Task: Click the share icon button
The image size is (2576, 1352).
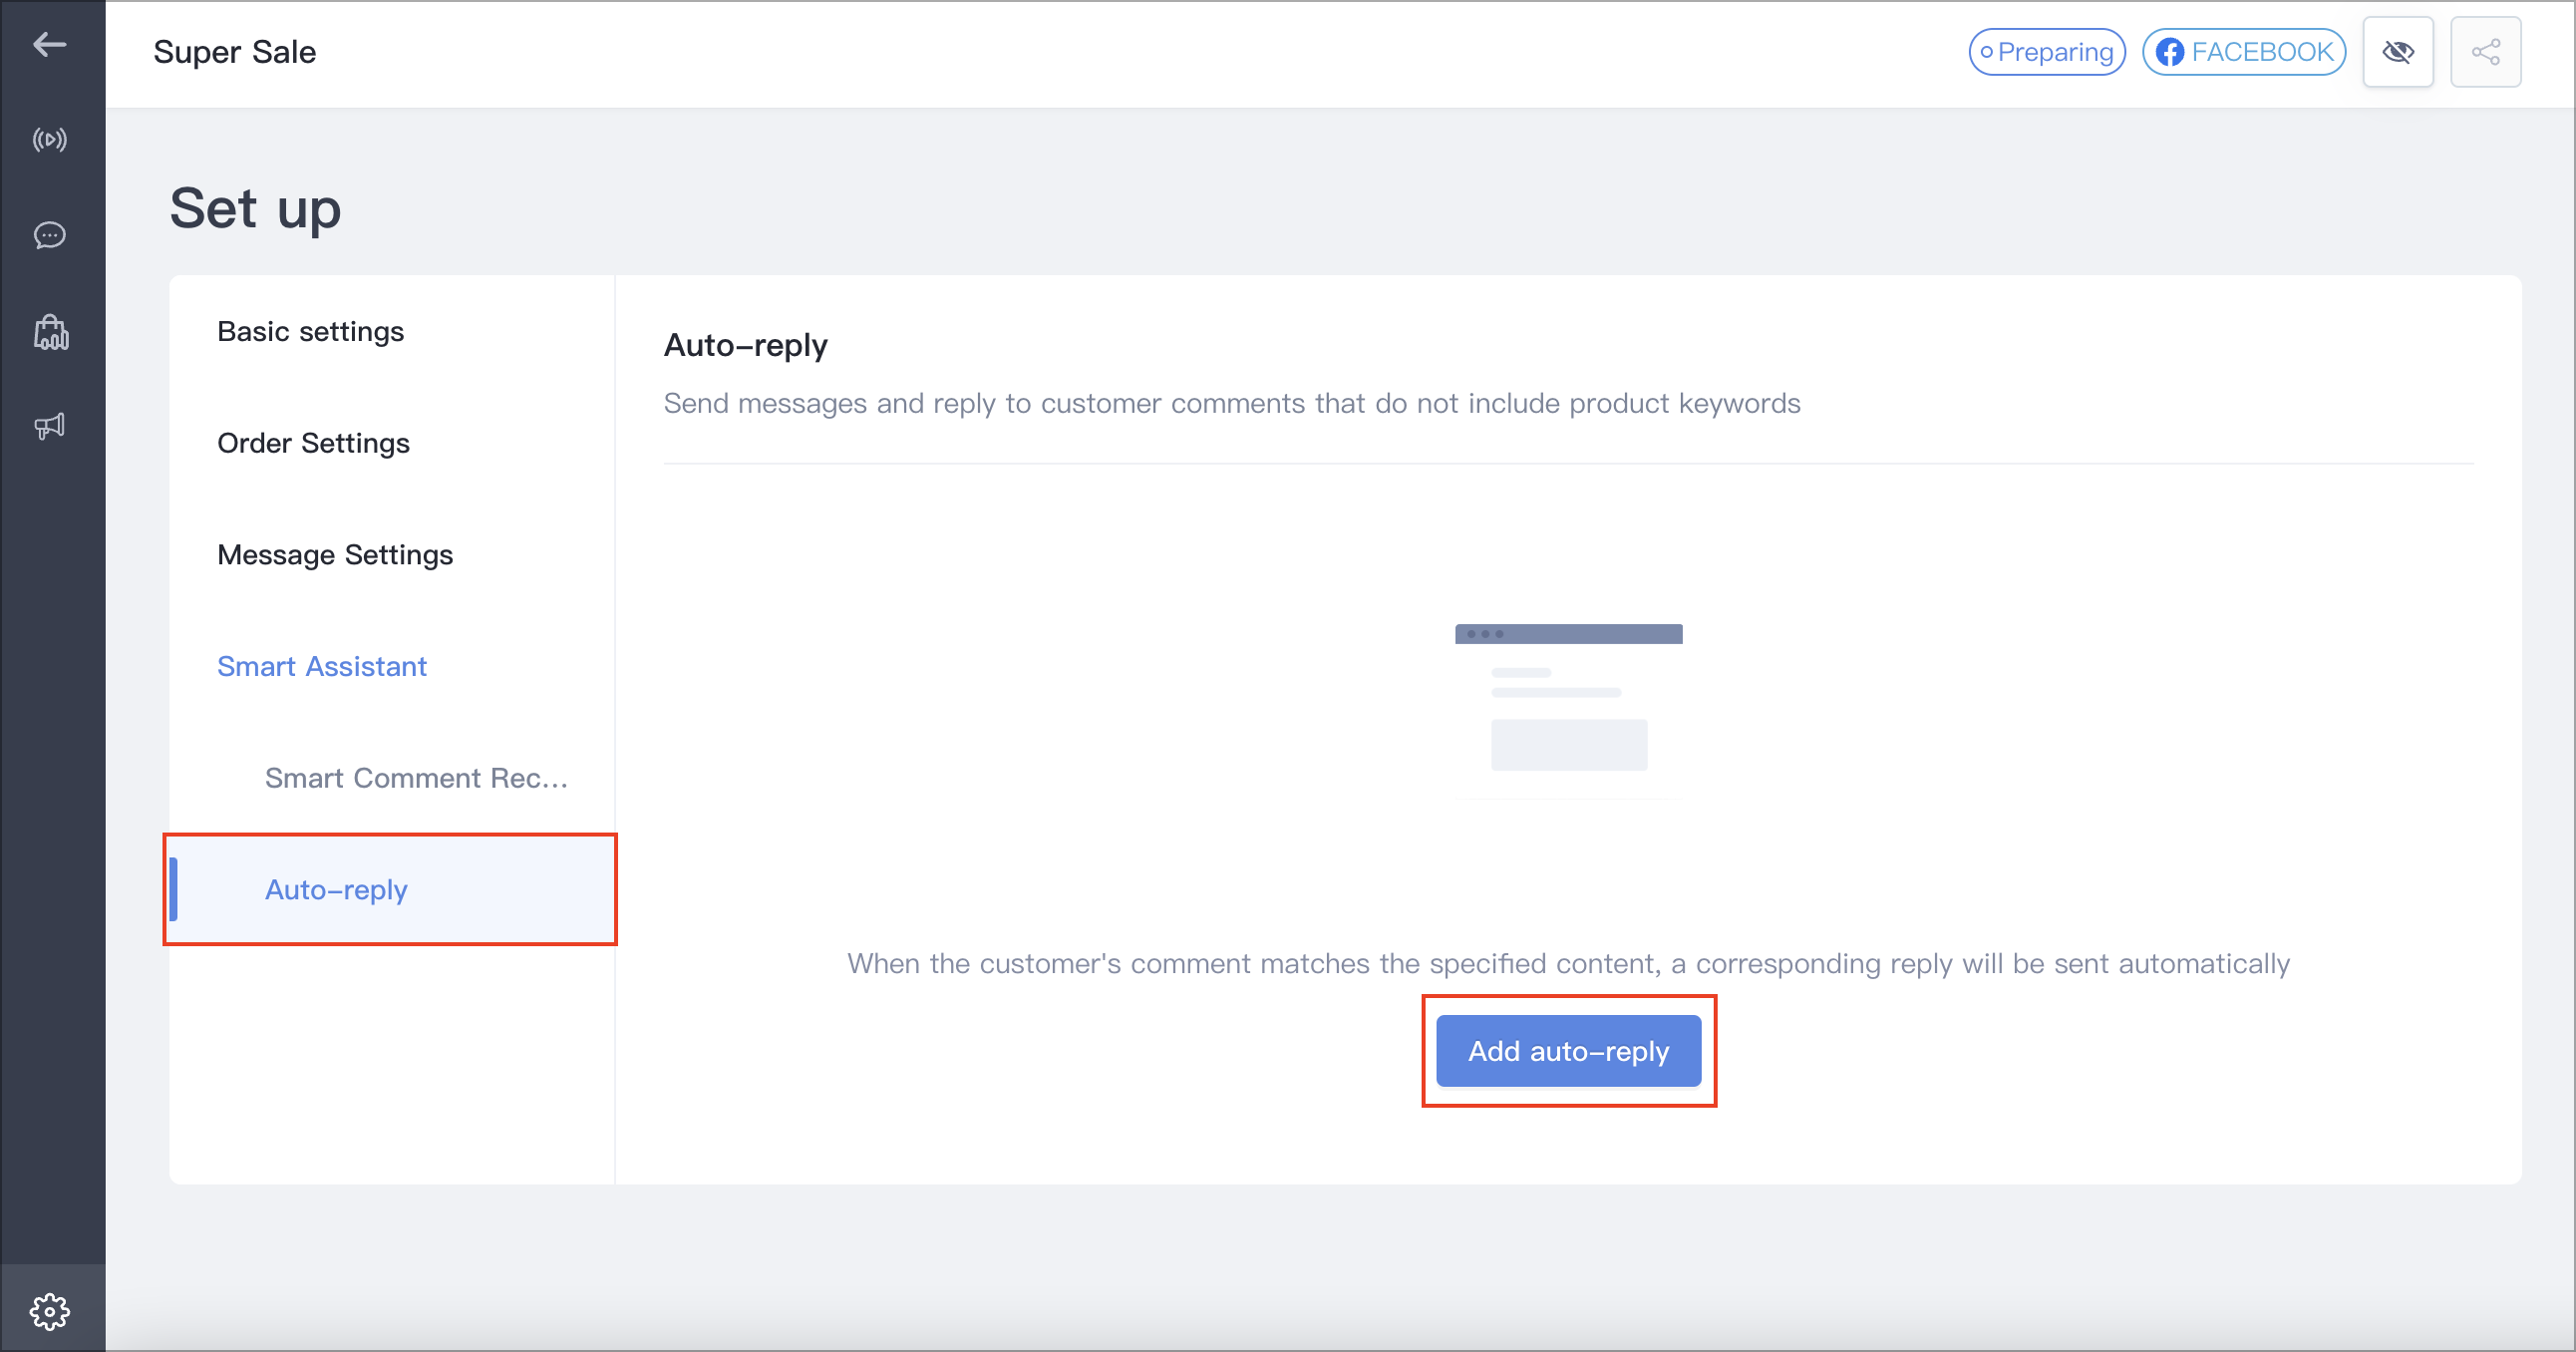Action: 2485,52
